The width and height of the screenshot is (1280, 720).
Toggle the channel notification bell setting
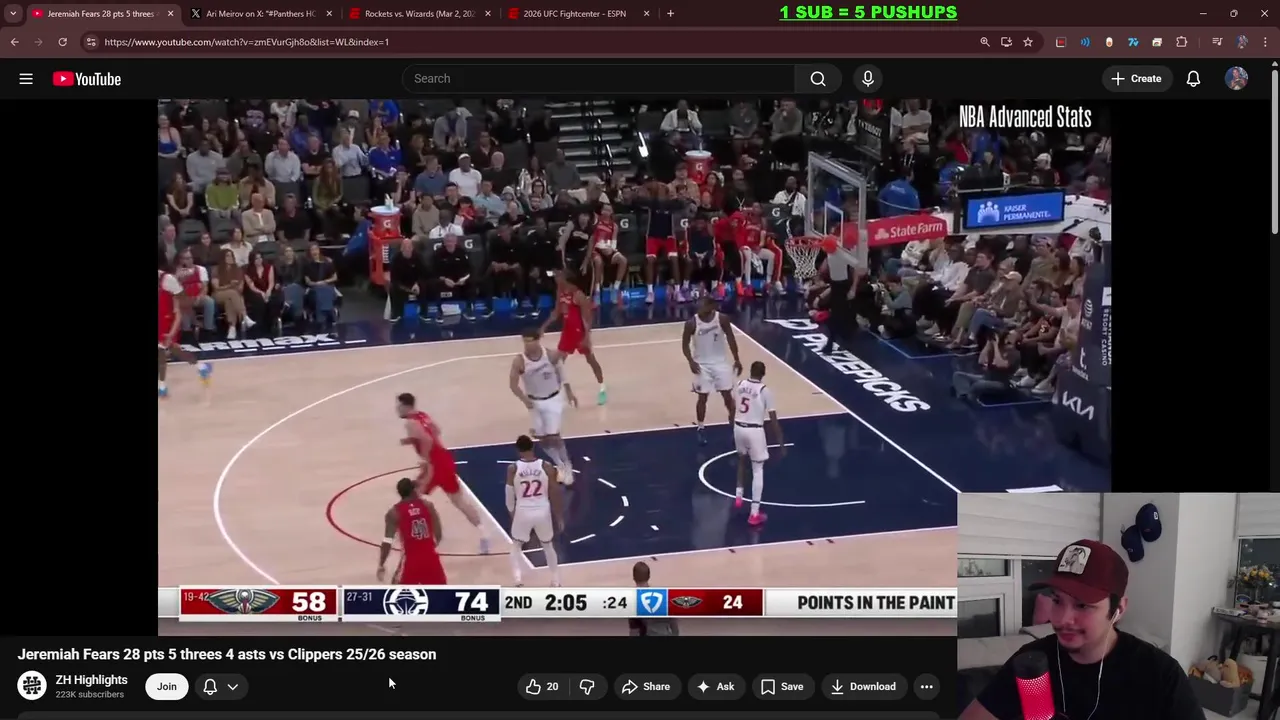click(210, 687)
